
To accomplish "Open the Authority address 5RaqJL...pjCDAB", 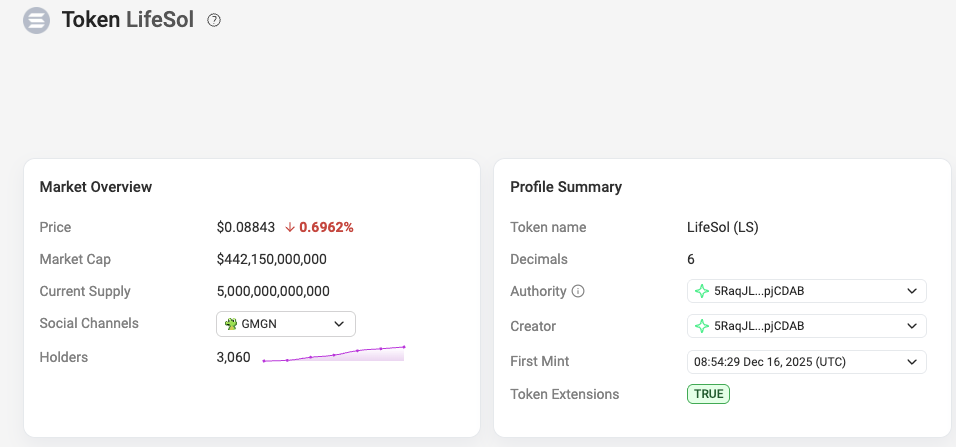I will pos(759,291).
